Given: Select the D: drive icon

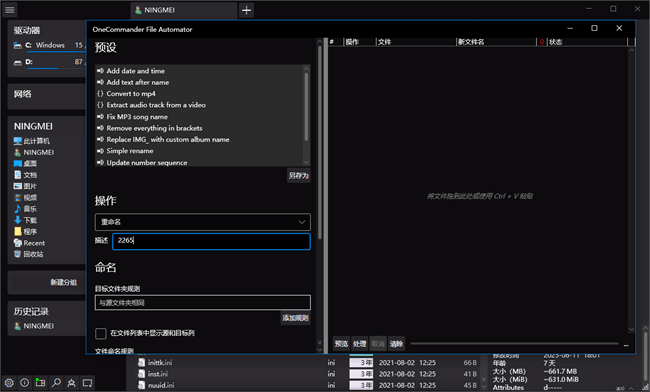Looking at the screenshot, I should coord(17,62).
